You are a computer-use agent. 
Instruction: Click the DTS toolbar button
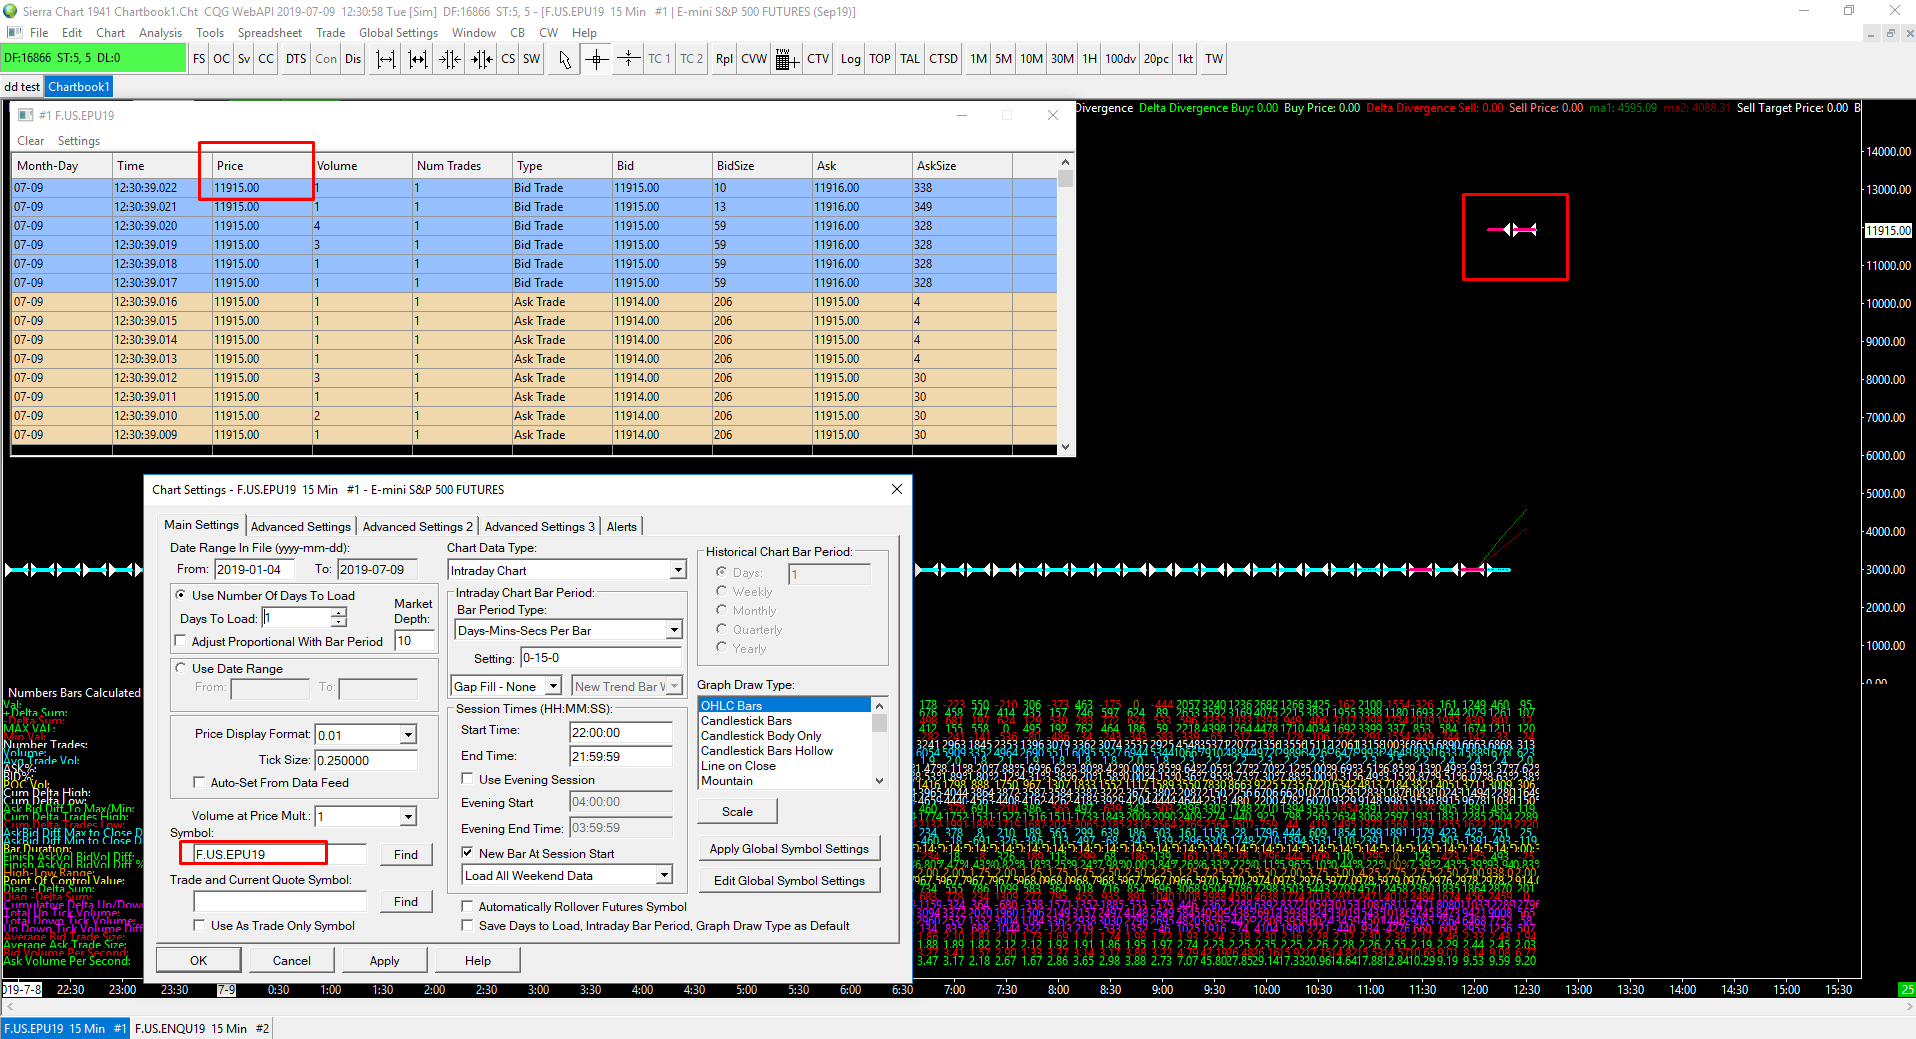296,59
